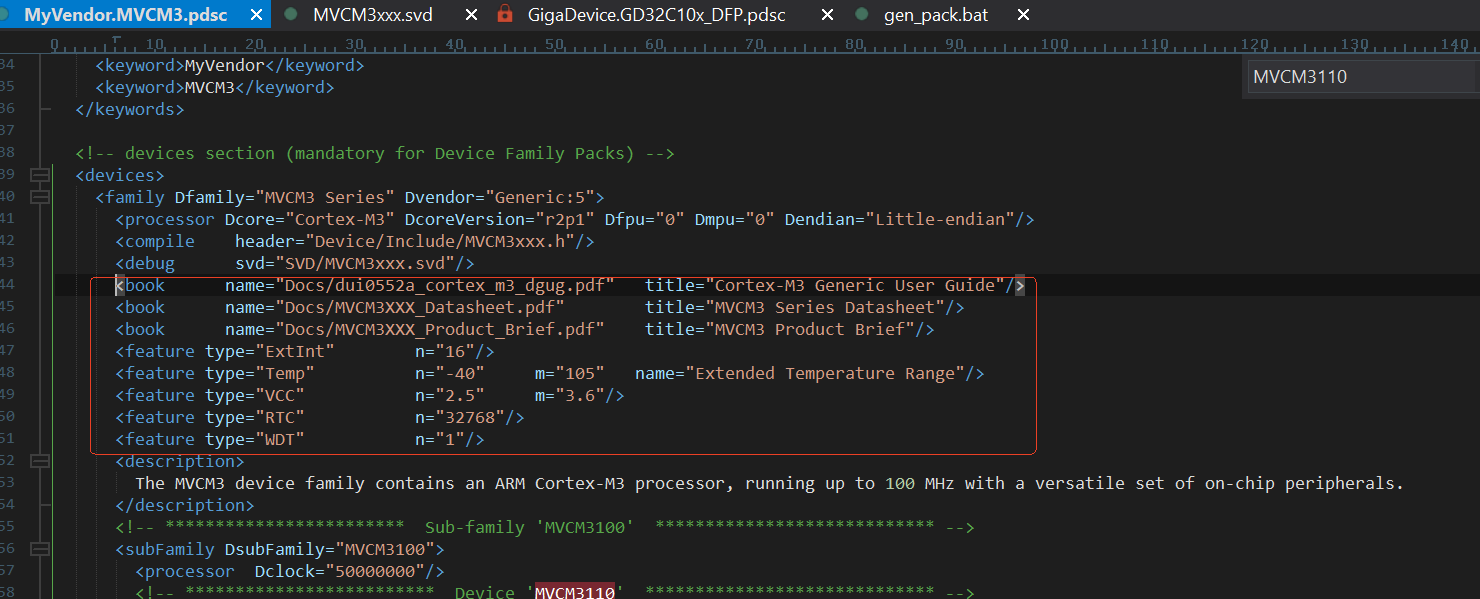The image size is (1480, 599).
Task: Fold the description block in the gutter
Action: (x=40, y=462)
